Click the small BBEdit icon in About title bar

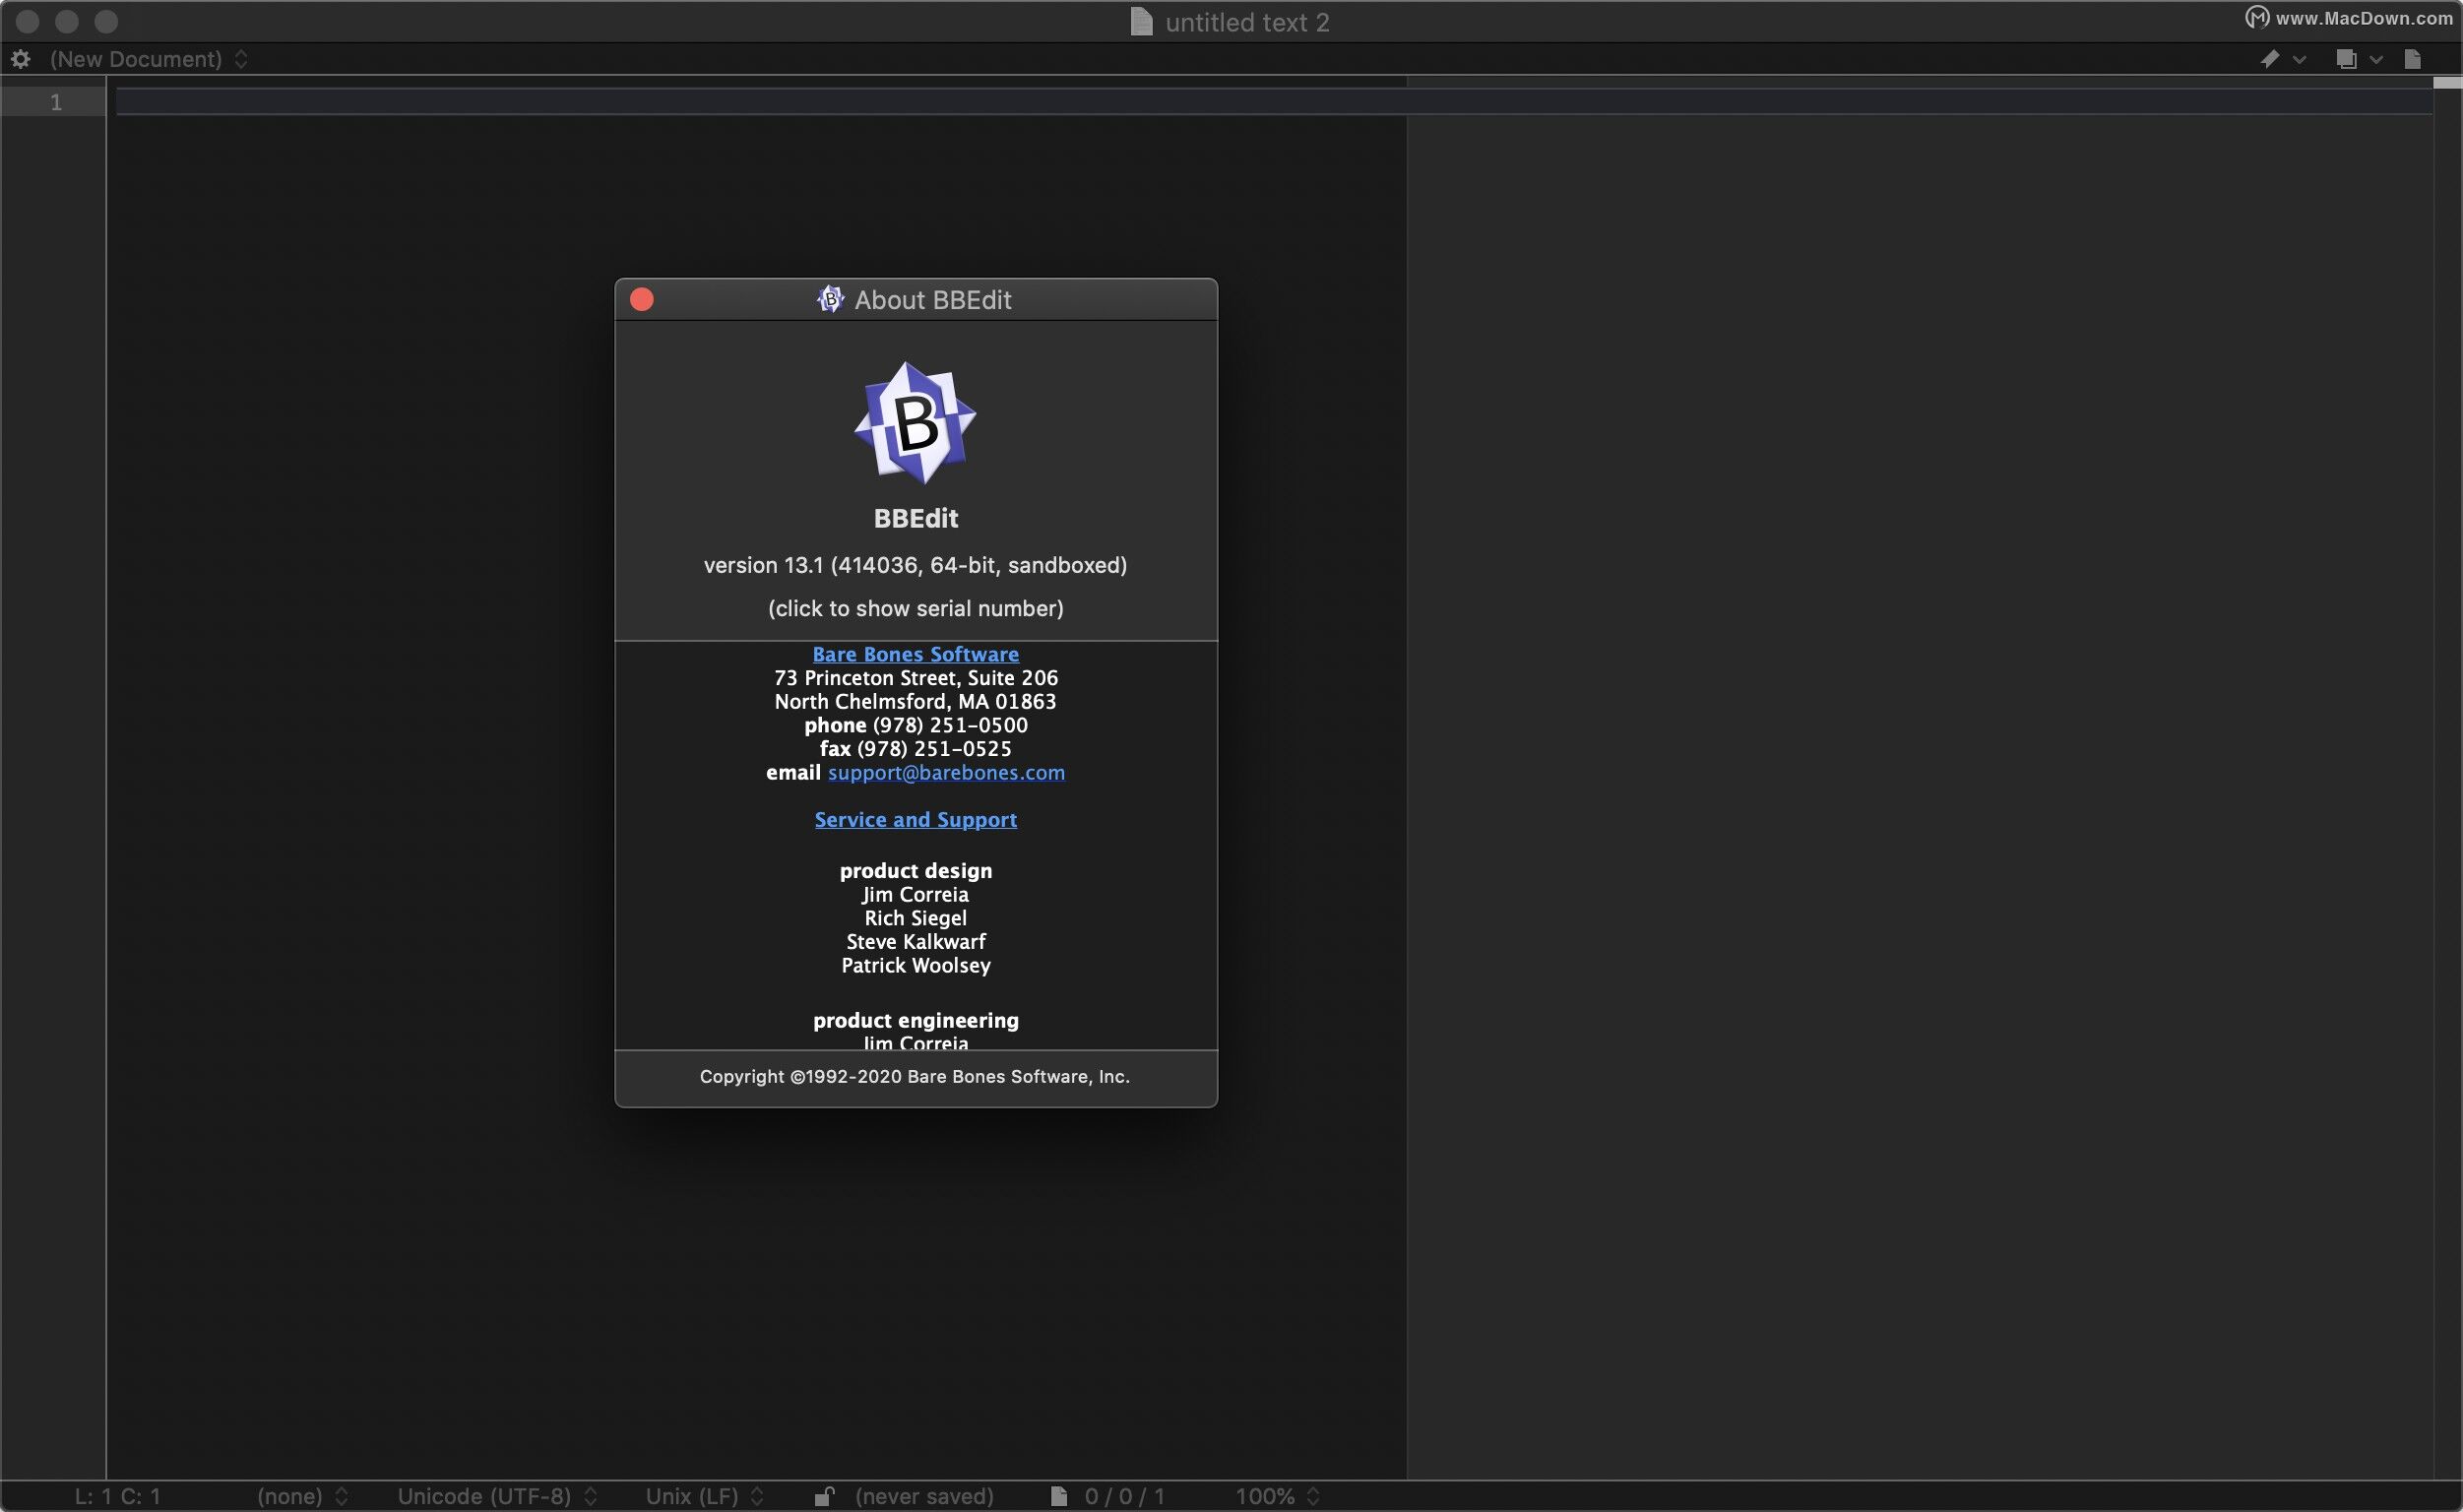click(x=830, y=299)
